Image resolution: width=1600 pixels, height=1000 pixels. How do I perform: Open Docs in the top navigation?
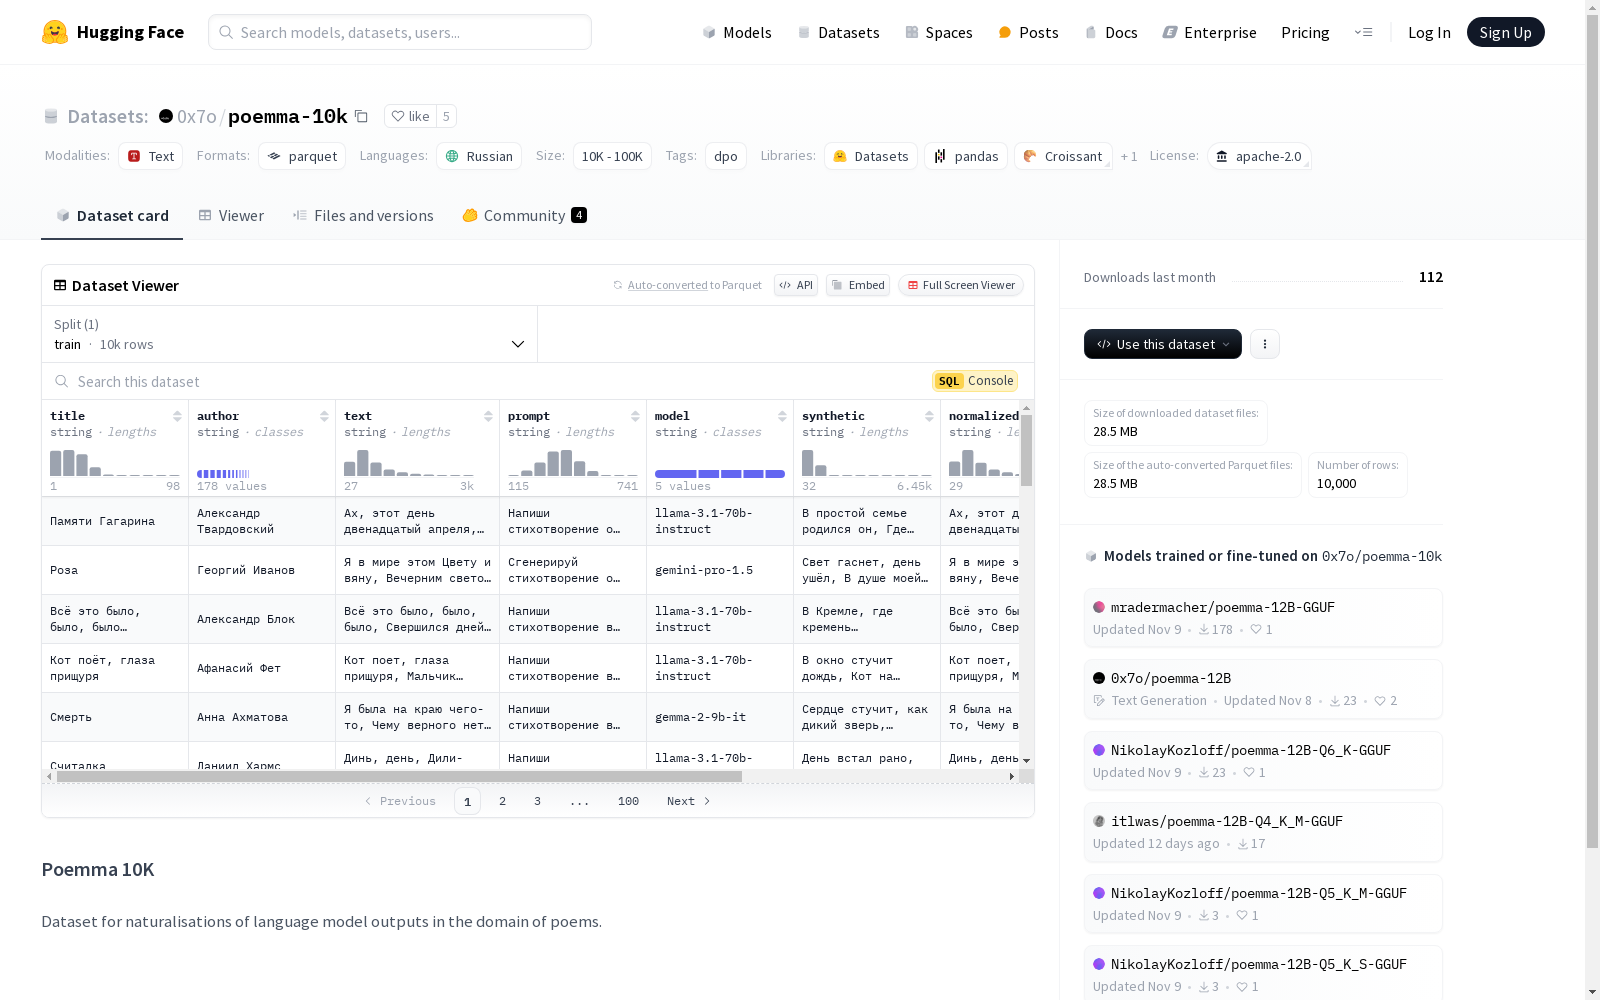coord(1111,32)
